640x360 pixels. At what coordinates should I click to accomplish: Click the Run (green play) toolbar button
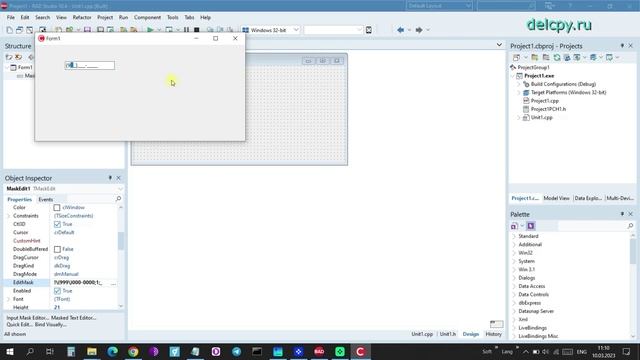coord(150,30)
